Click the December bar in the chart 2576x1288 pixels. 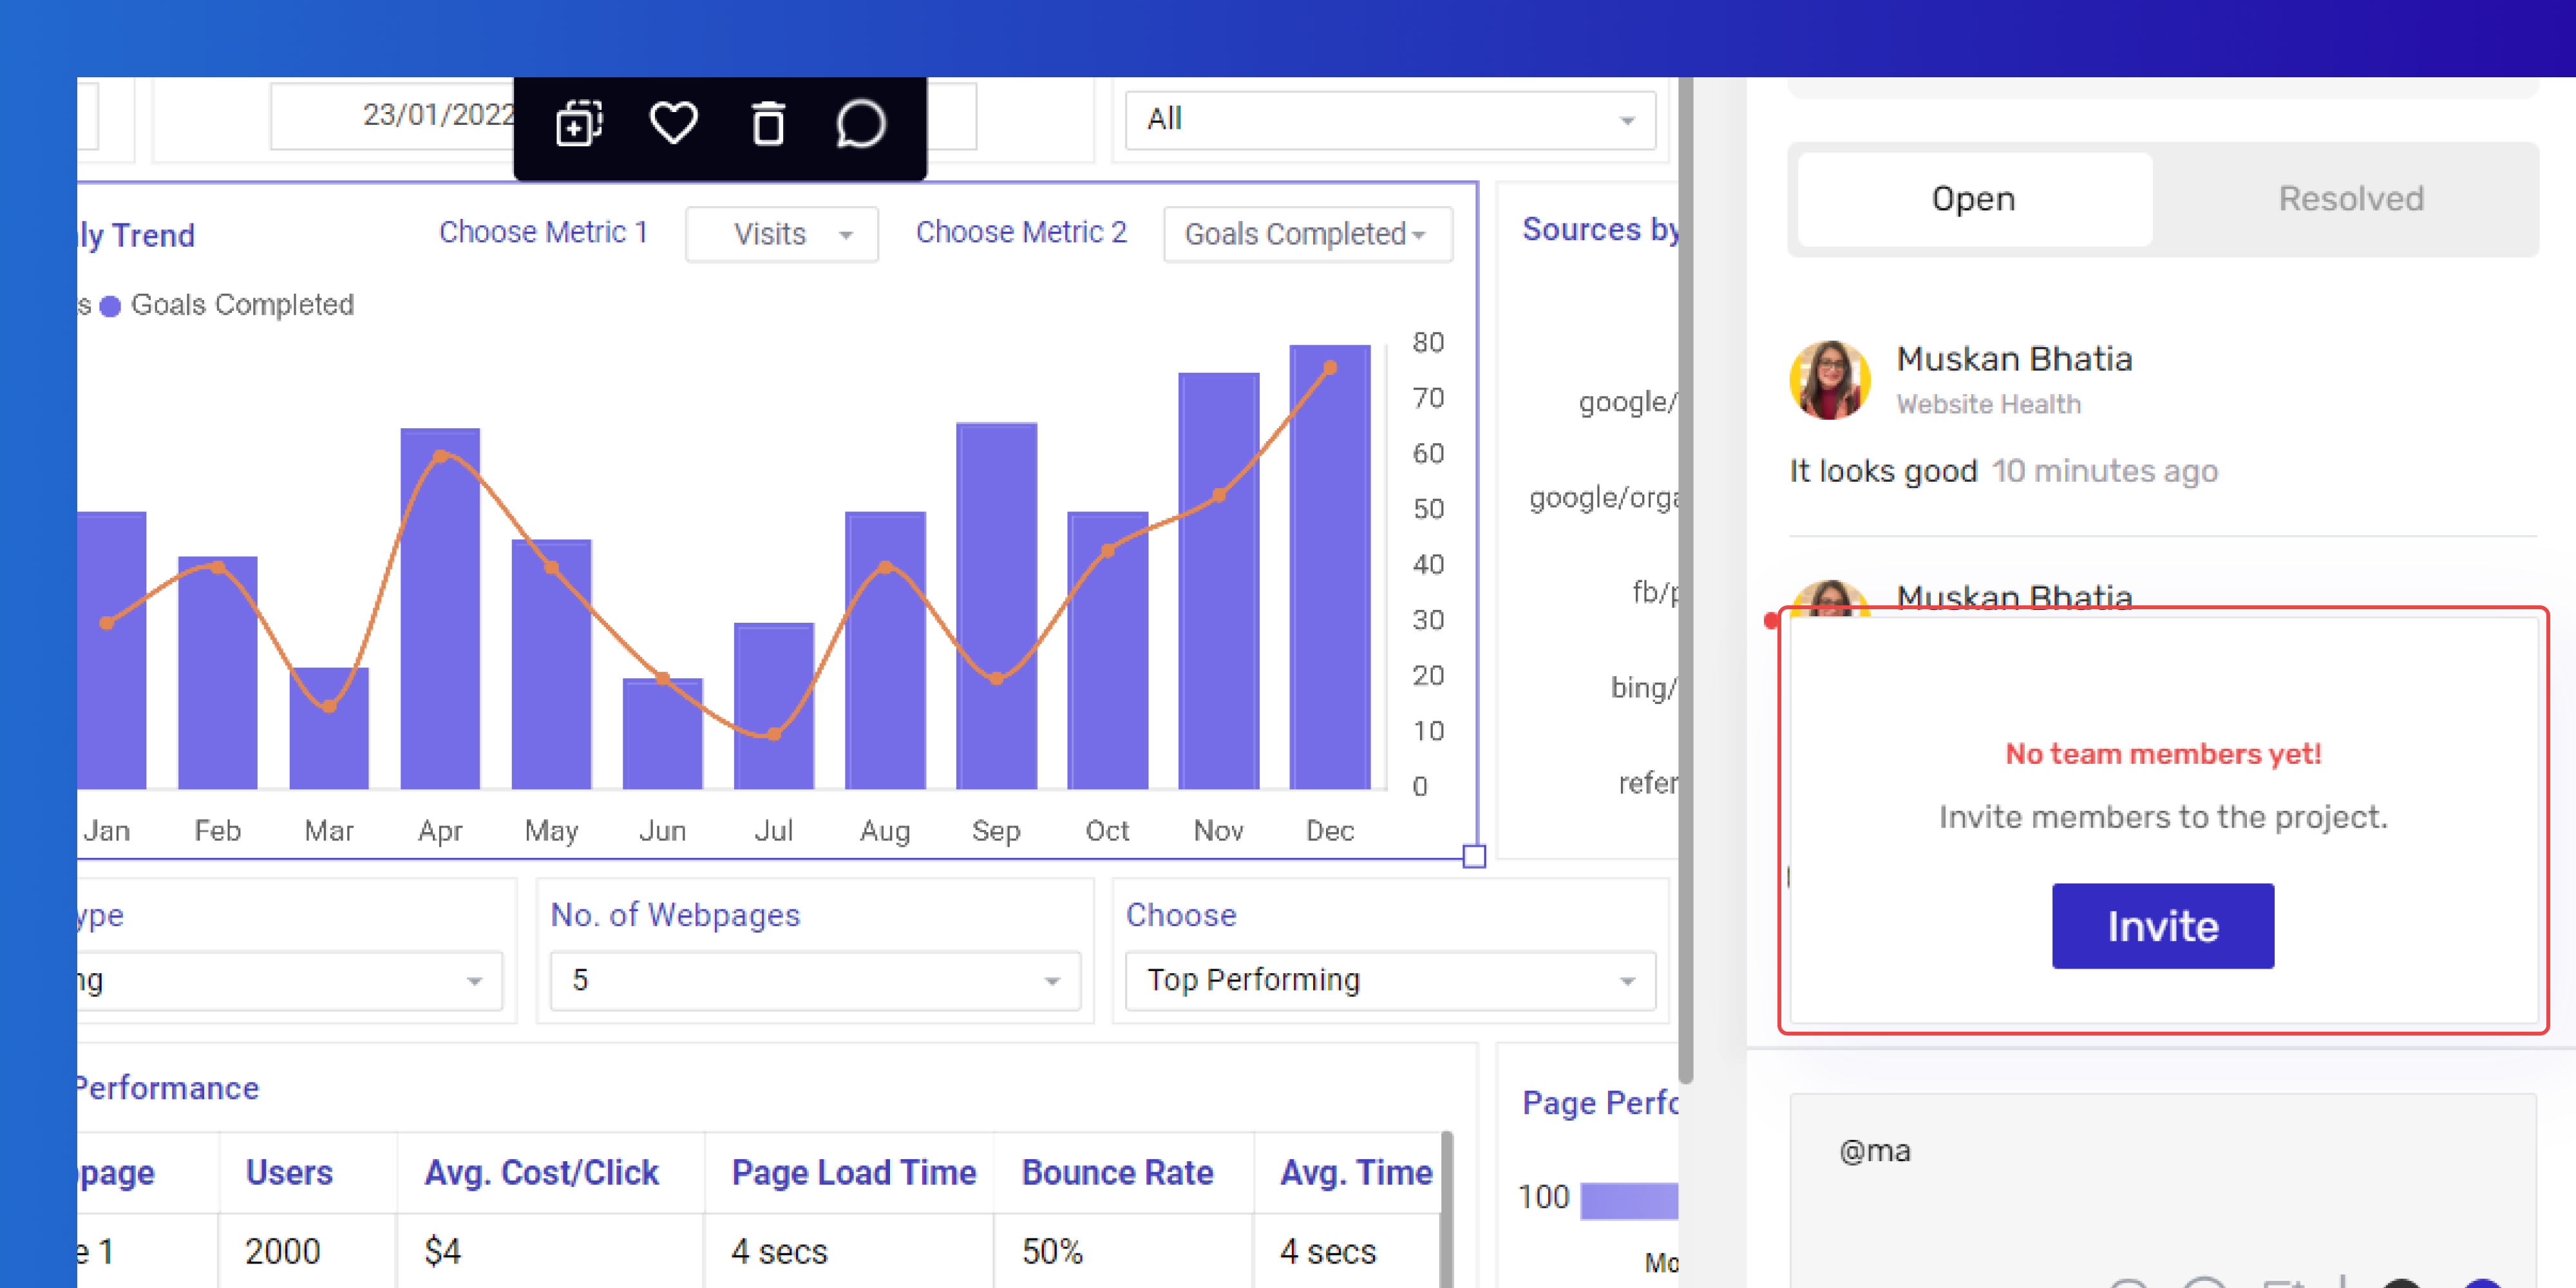click(1330, 567)
